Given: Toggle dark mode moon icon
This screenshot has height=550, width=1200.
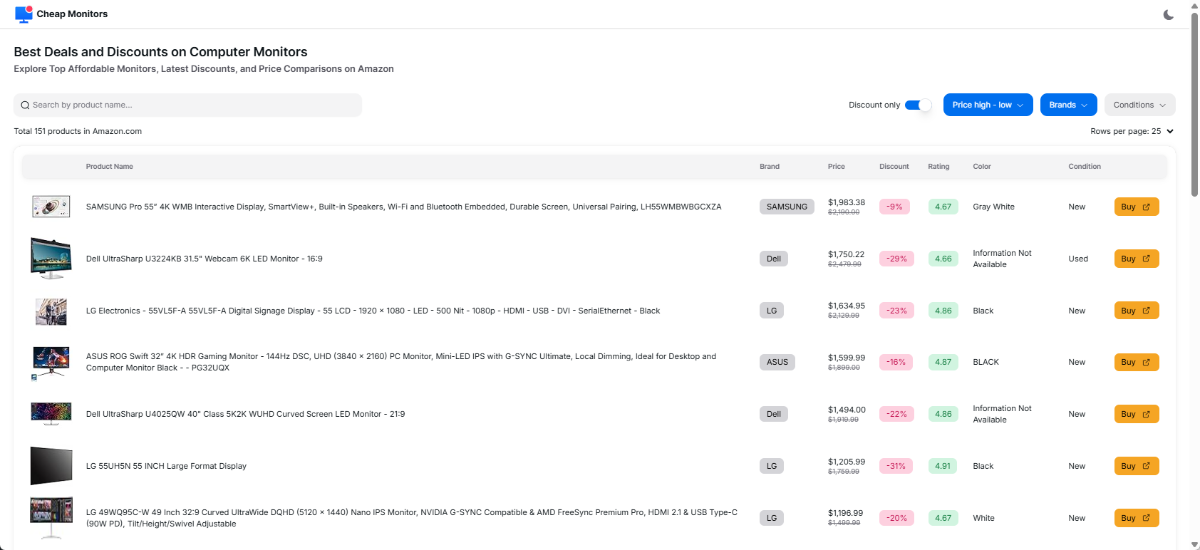Looking at the screenshot, I should tap(1169, 14).
